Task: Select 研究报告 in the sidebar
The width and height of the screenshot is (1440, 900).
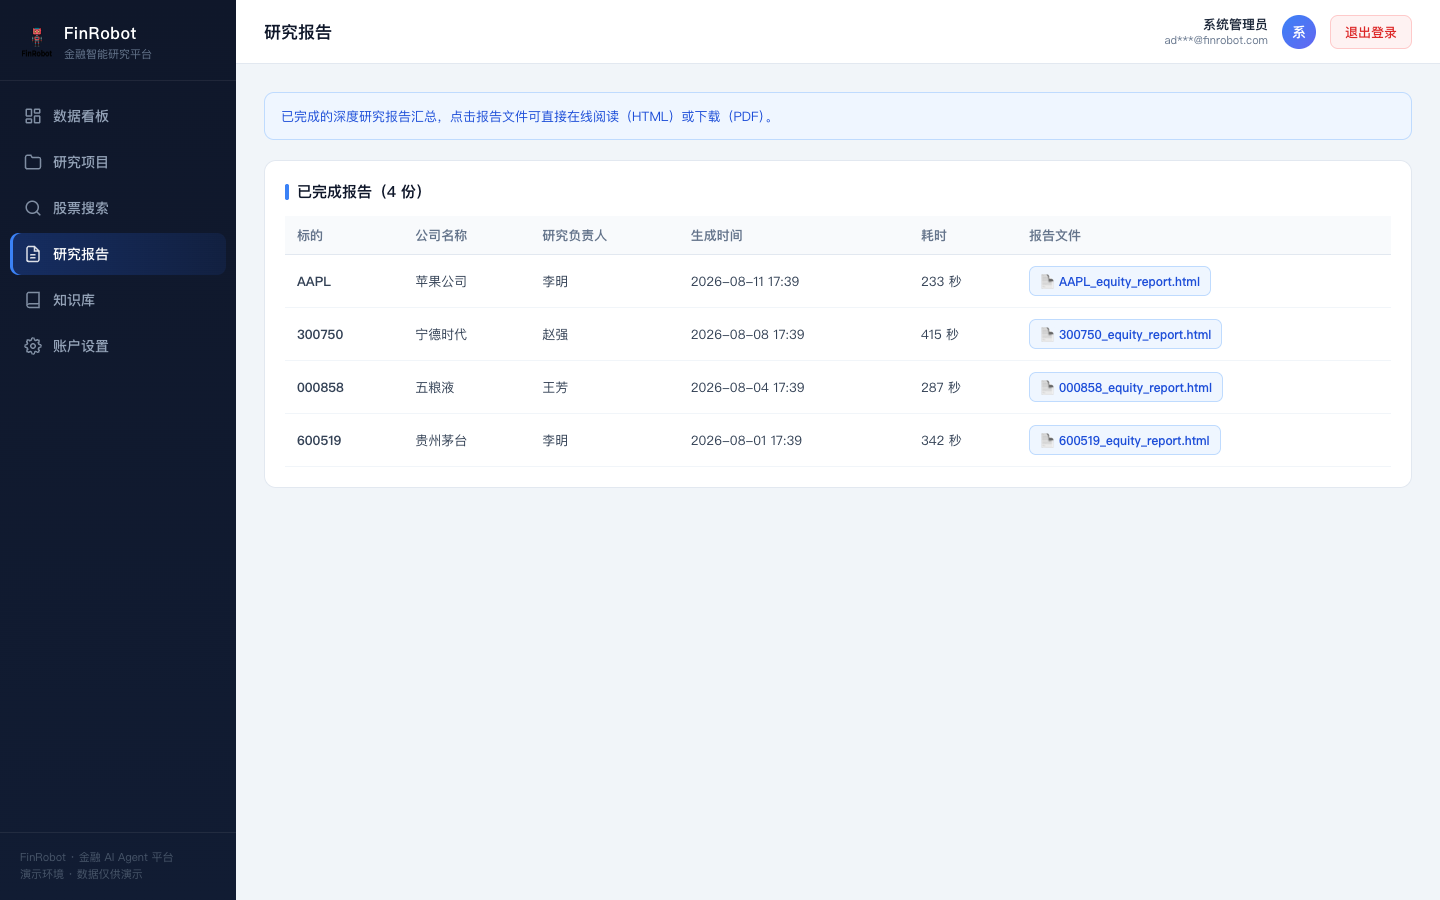Action: click(118, 254)
